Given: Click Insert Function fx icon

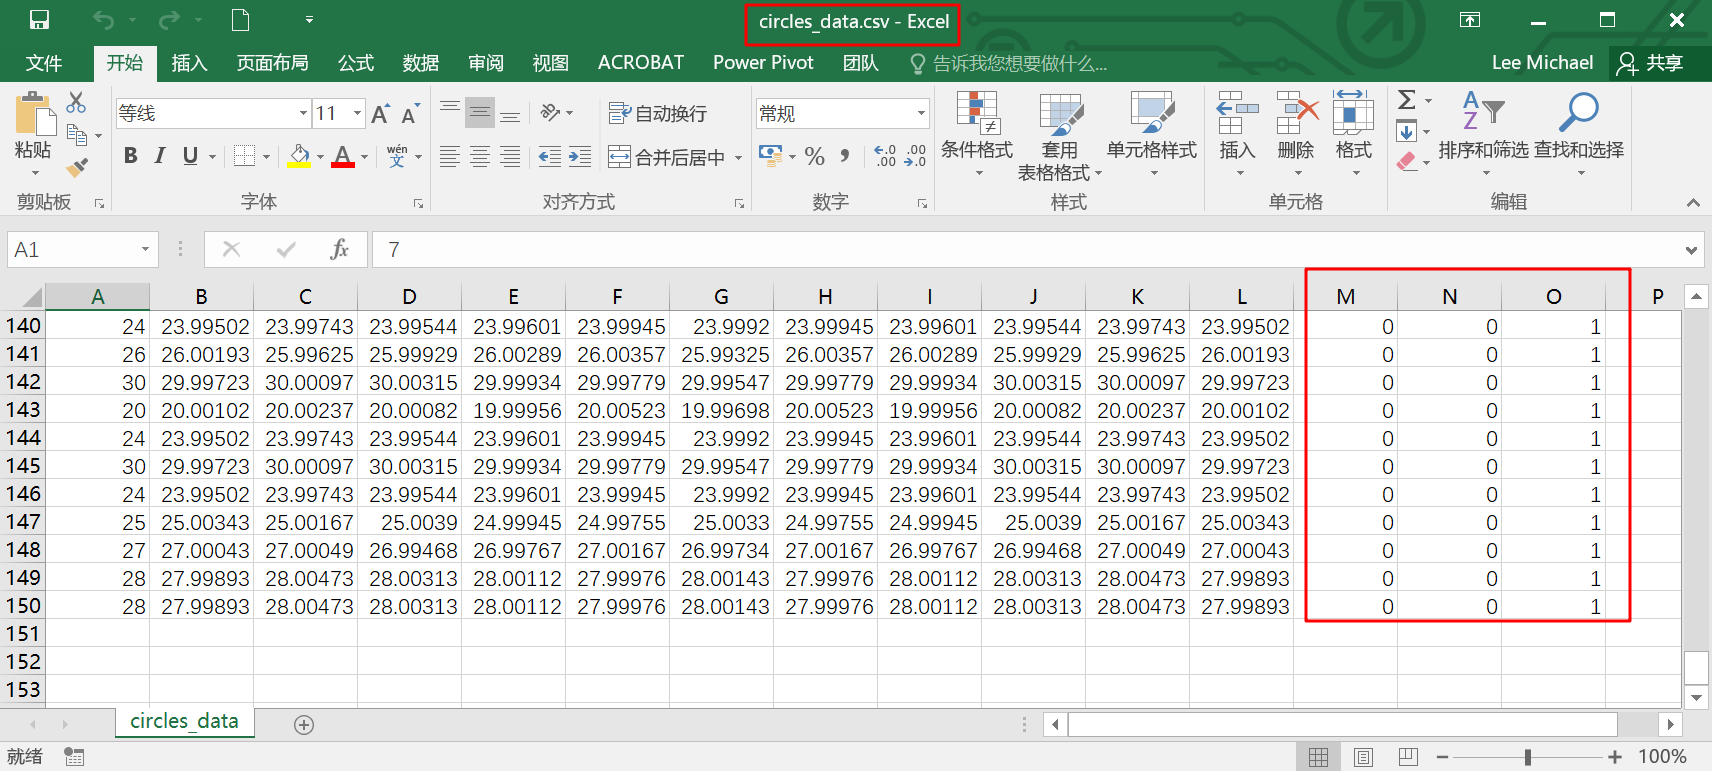Looking at the screenshot, I should pos(339,249).
